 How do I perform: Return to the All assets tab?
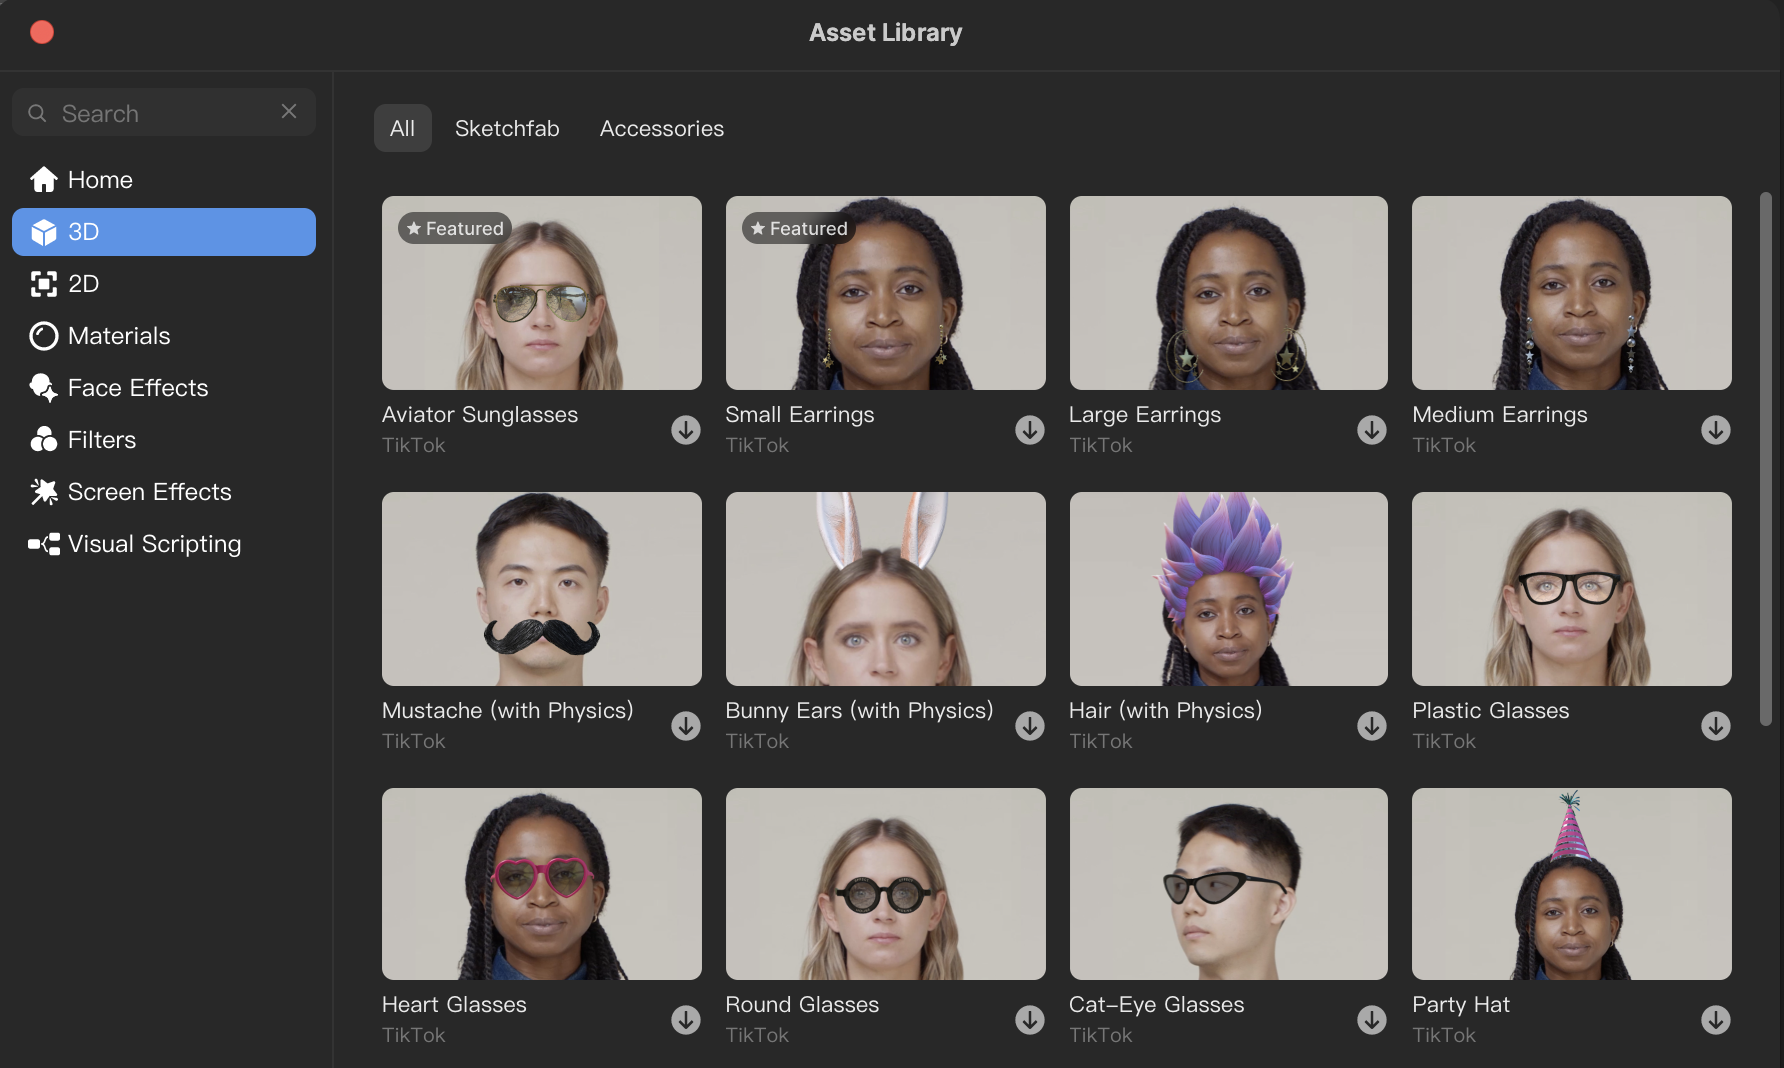[402, 128]
